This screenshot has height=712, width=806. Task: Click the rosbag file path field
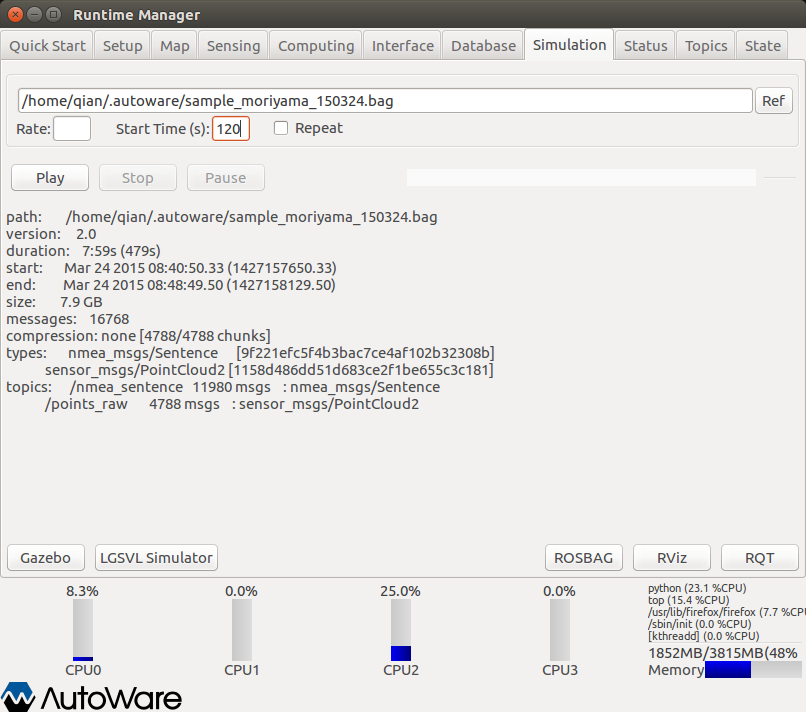[x=385, y=100]
